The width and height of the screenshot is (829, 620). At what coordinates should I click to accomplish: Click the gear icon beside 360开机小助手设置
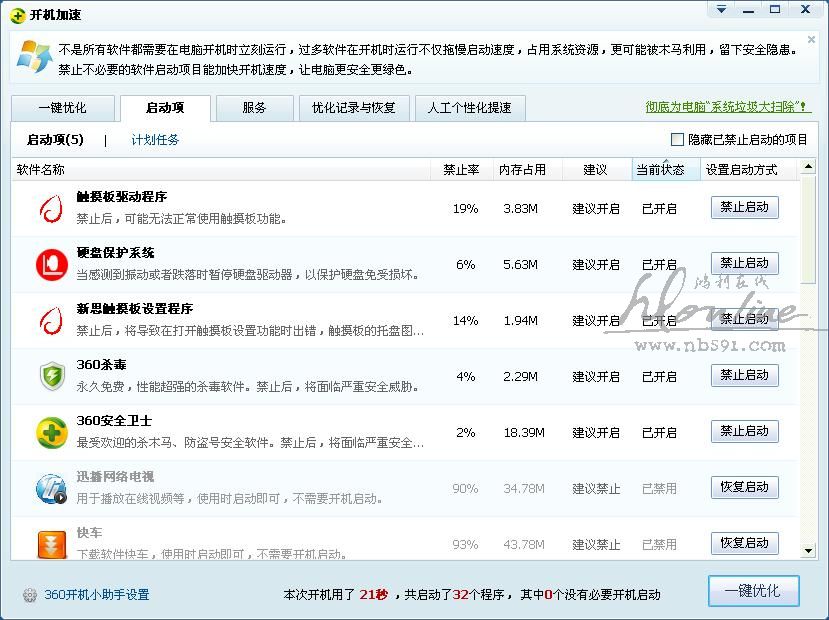[x=29, y=594]
